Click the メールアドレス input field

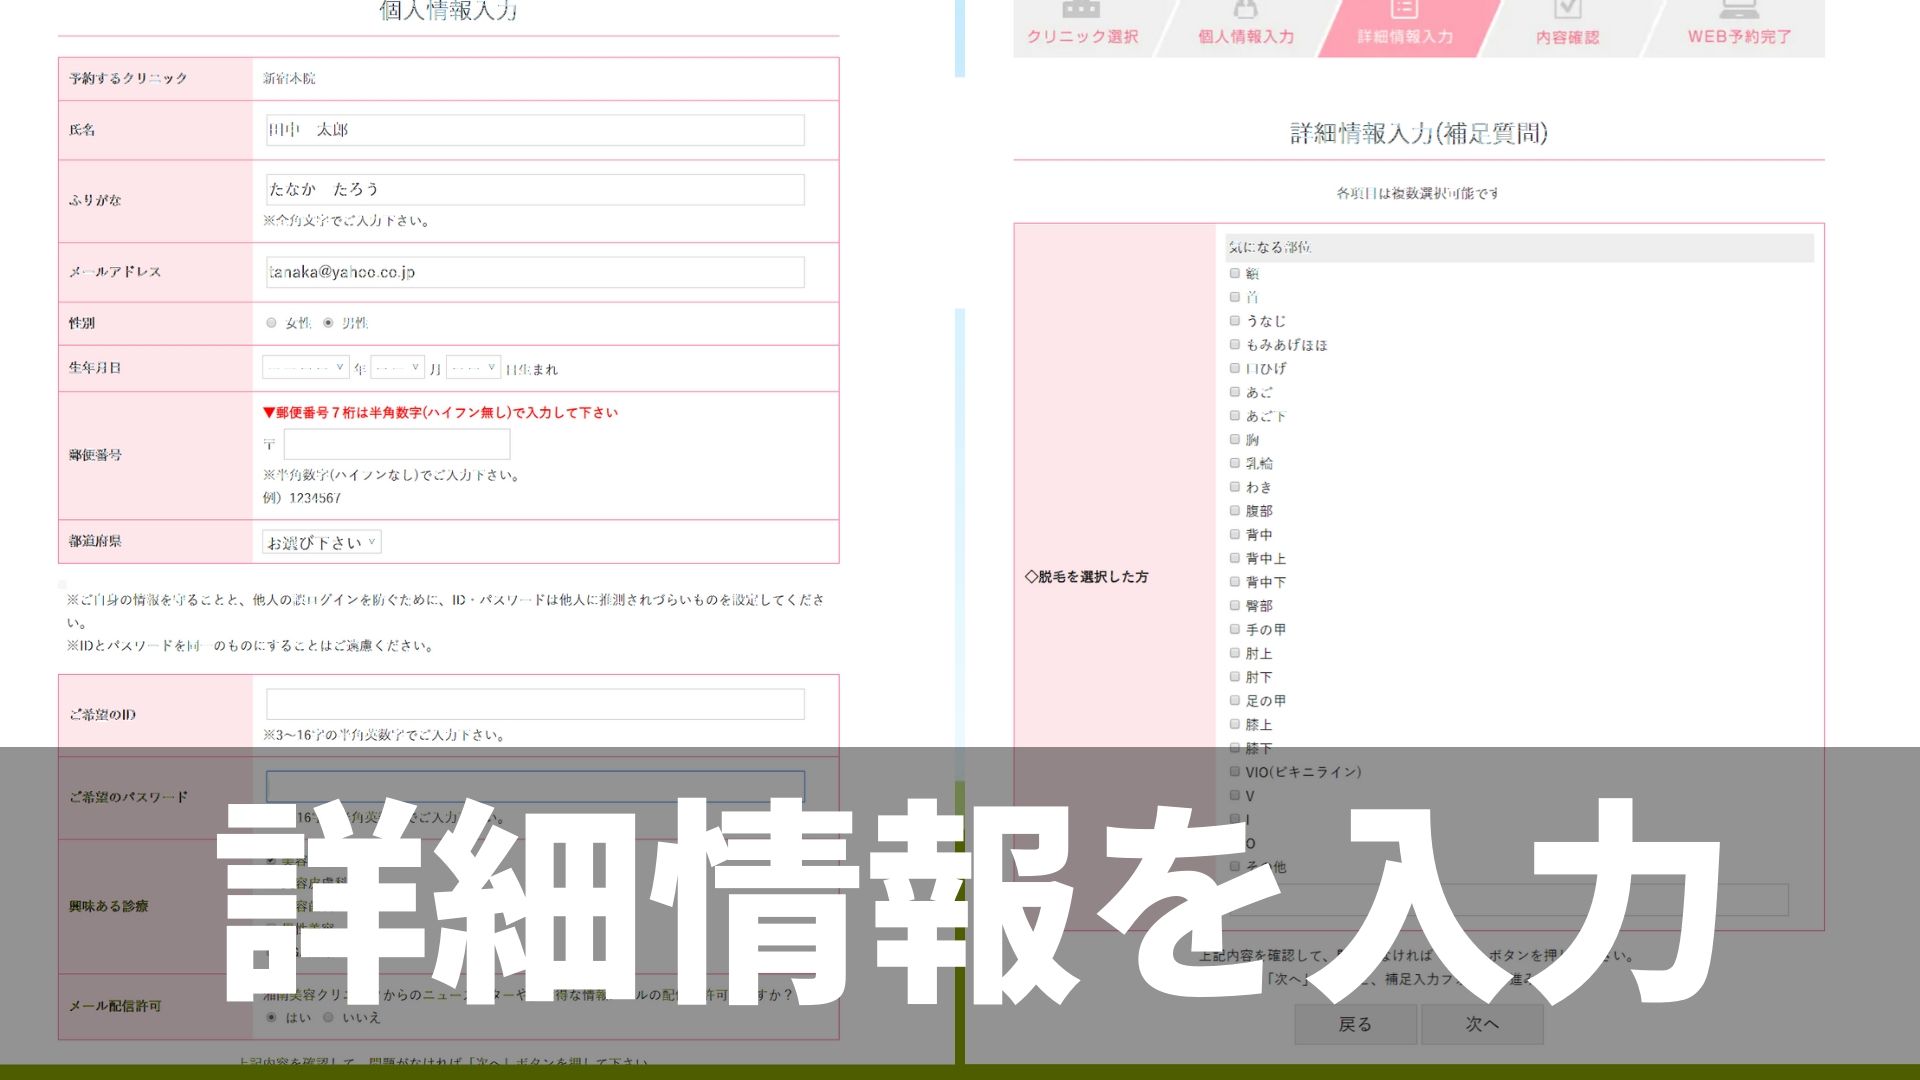[535, 272]
